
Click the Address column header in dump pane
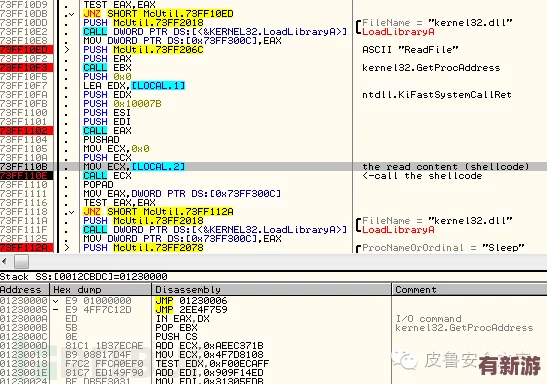coord(25,289)
